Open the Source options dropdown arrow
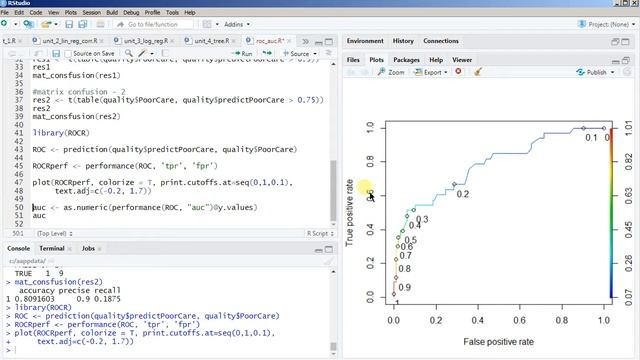 (315, 53)
